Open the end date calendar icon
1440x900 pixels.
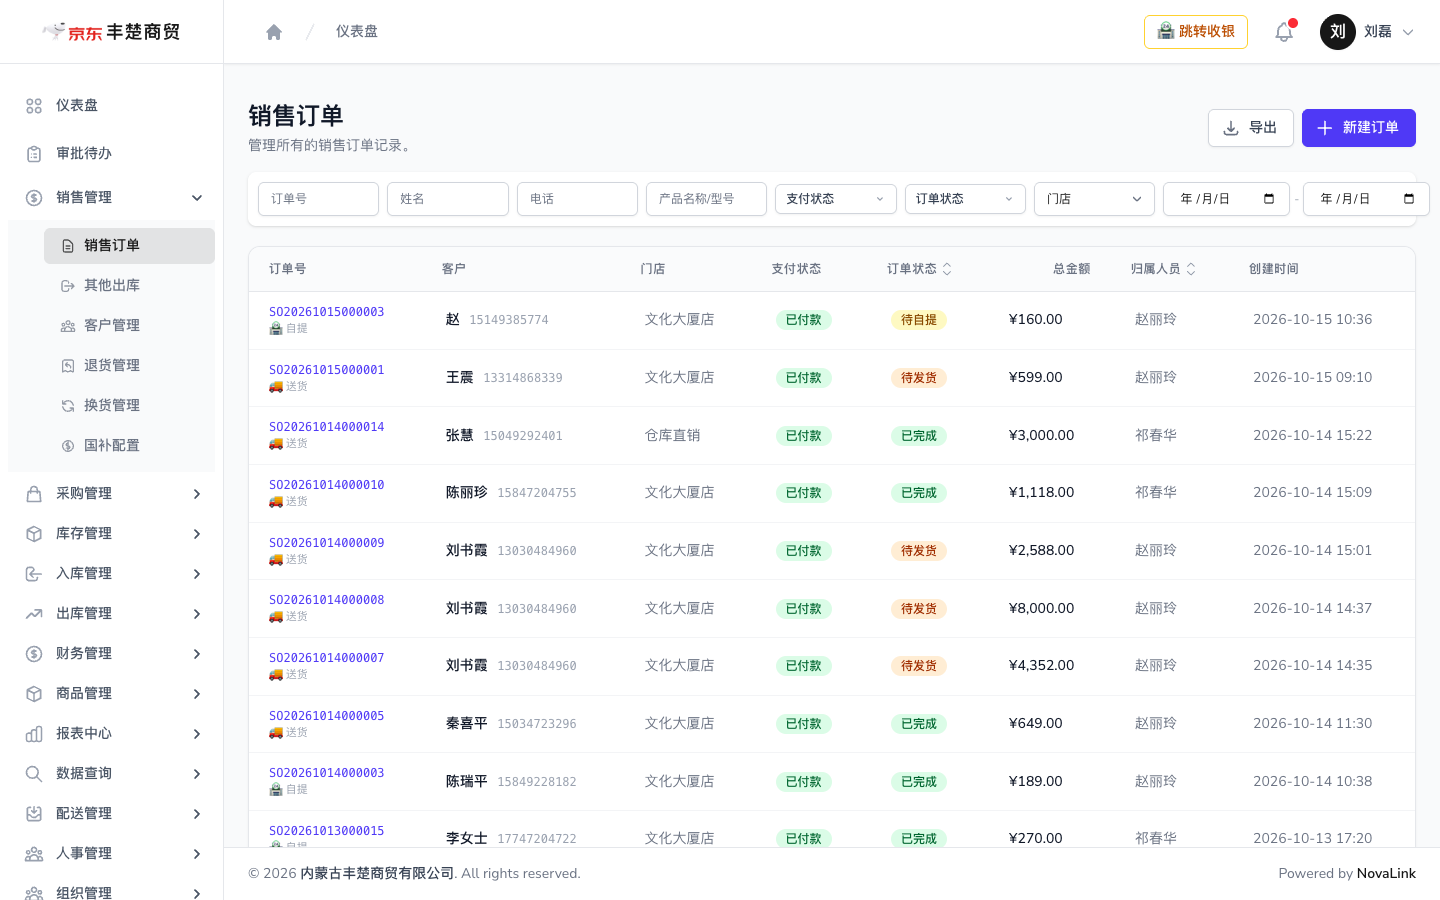tap(1409, 199)
